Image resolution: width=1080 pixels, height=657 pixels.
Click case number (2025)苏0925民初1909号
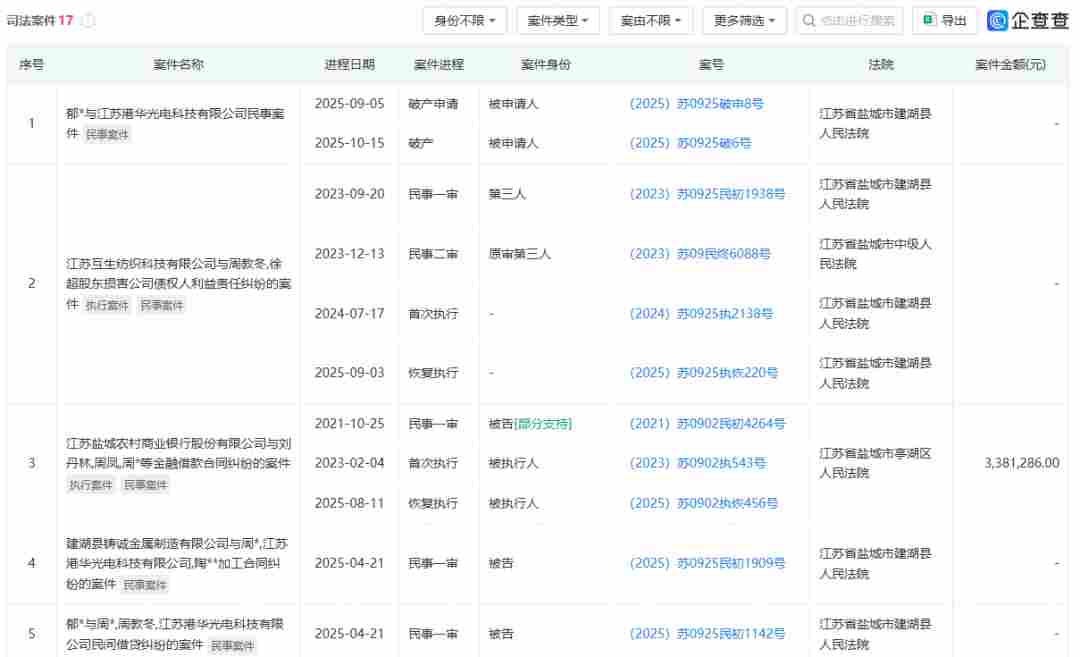(707, 564)
